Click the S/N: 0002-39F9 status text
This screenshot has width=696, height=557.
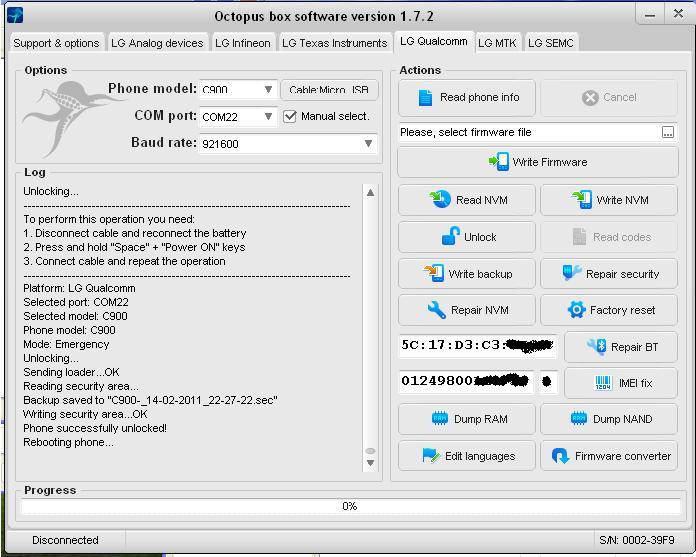click(x=637, y=540)
